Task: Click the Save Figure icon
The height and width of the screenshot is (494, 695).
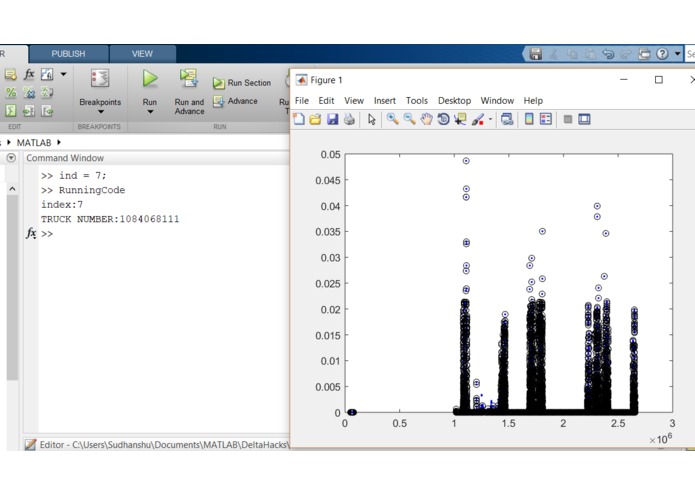Action: click(x=332, y=119)
